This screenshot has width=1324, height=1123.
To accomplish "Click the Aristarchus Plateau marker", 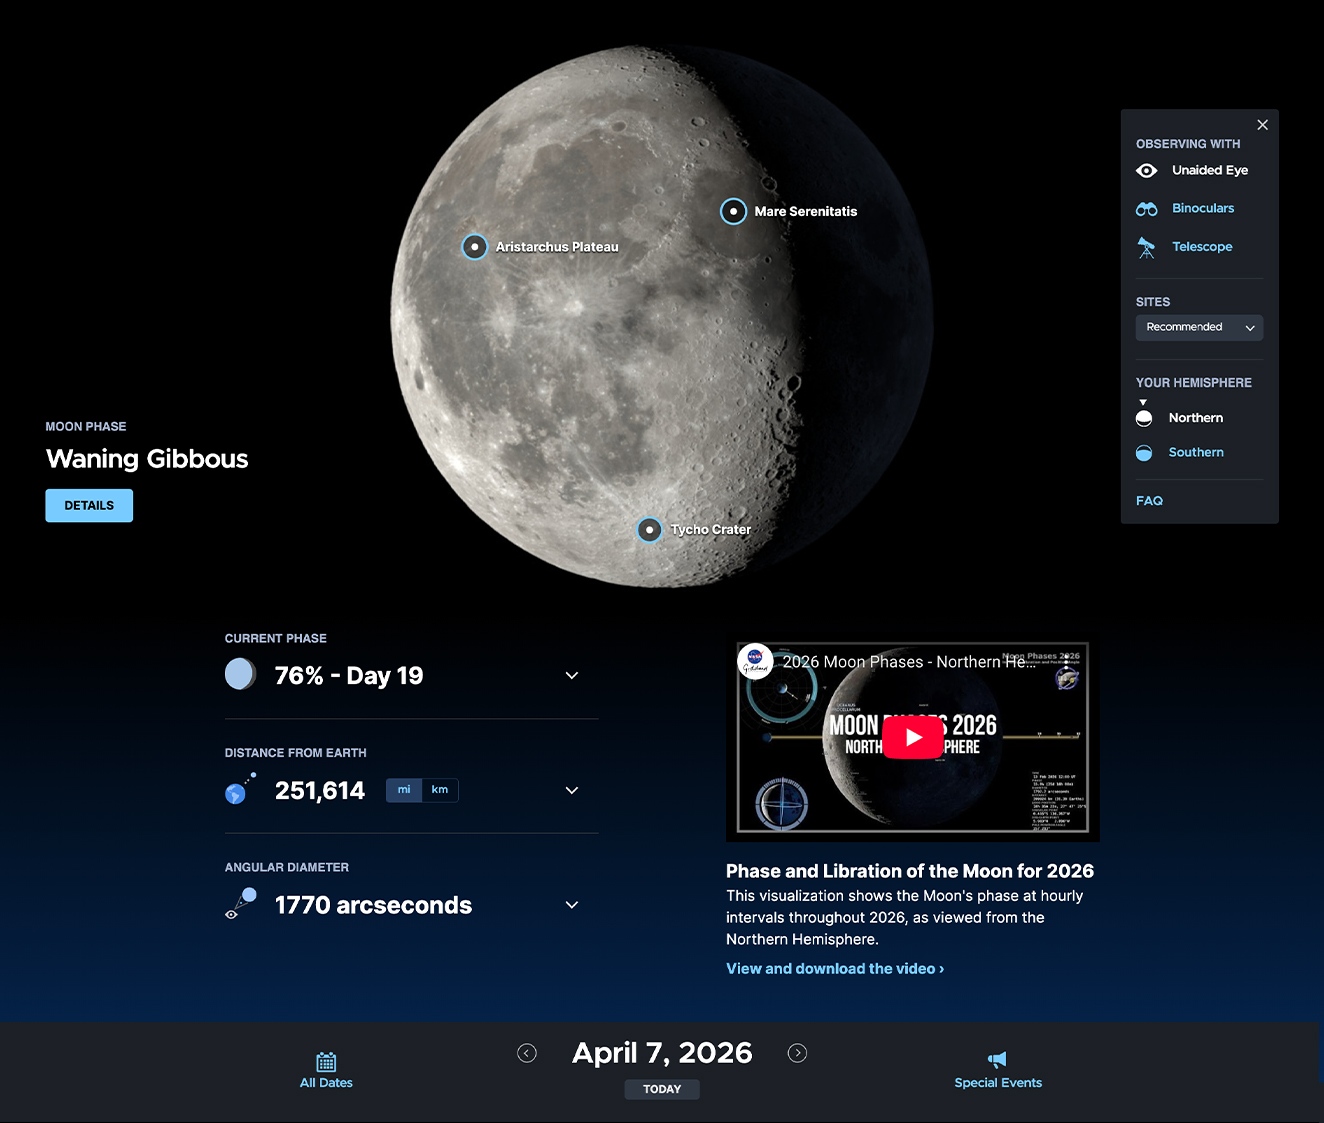I will [x=474, y=246].
